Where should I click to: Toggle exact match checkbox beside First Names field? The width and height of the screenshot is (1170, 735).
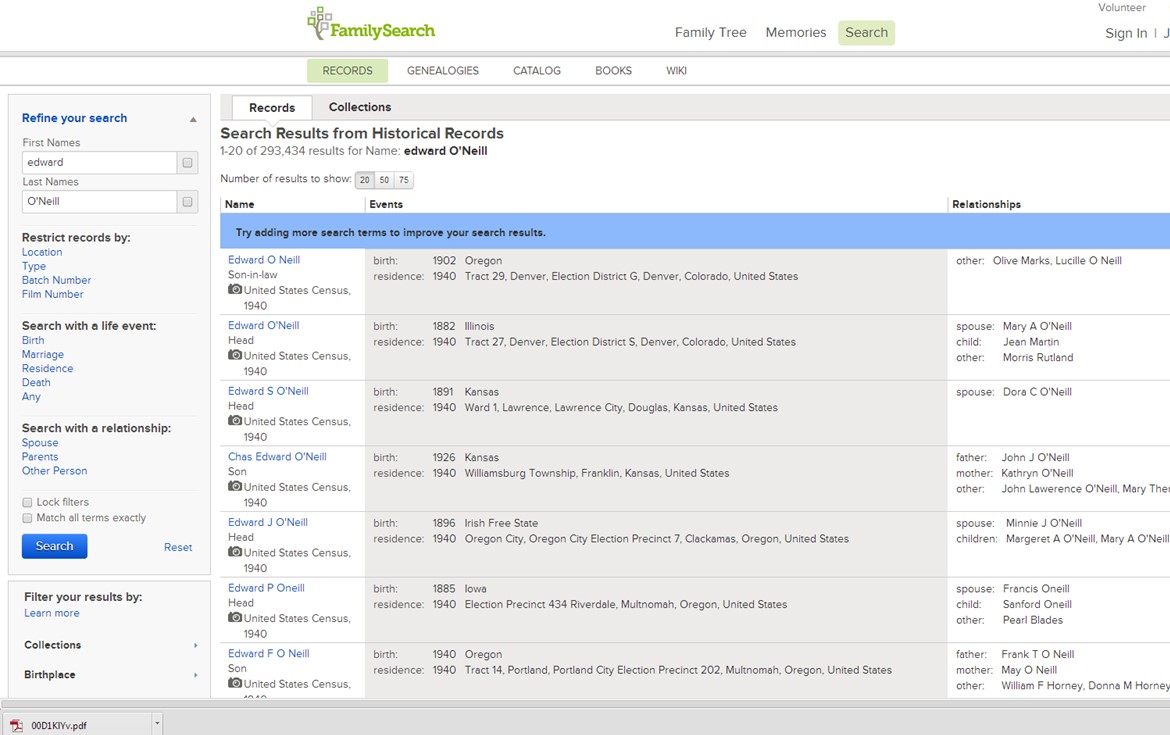coord(187,163)
